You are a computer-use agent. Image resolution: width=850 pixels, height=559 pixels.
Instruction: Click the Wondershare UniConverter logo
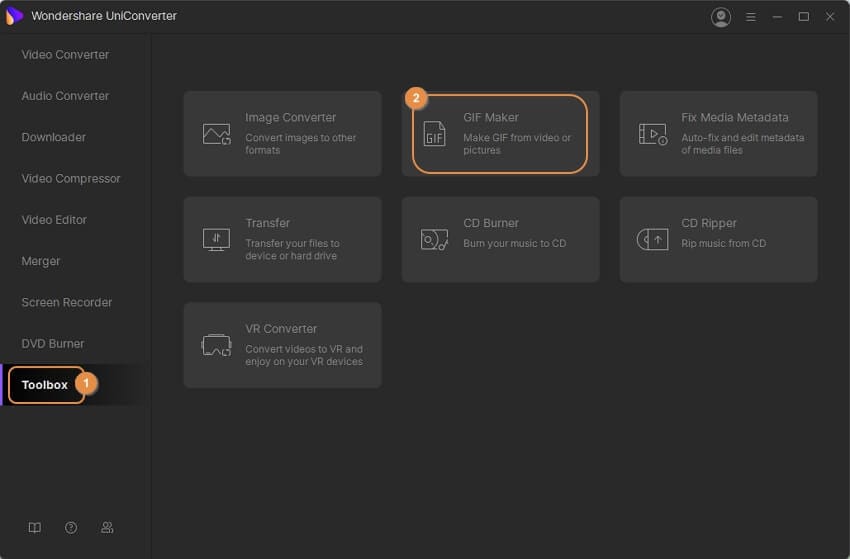tap(14, 16)
